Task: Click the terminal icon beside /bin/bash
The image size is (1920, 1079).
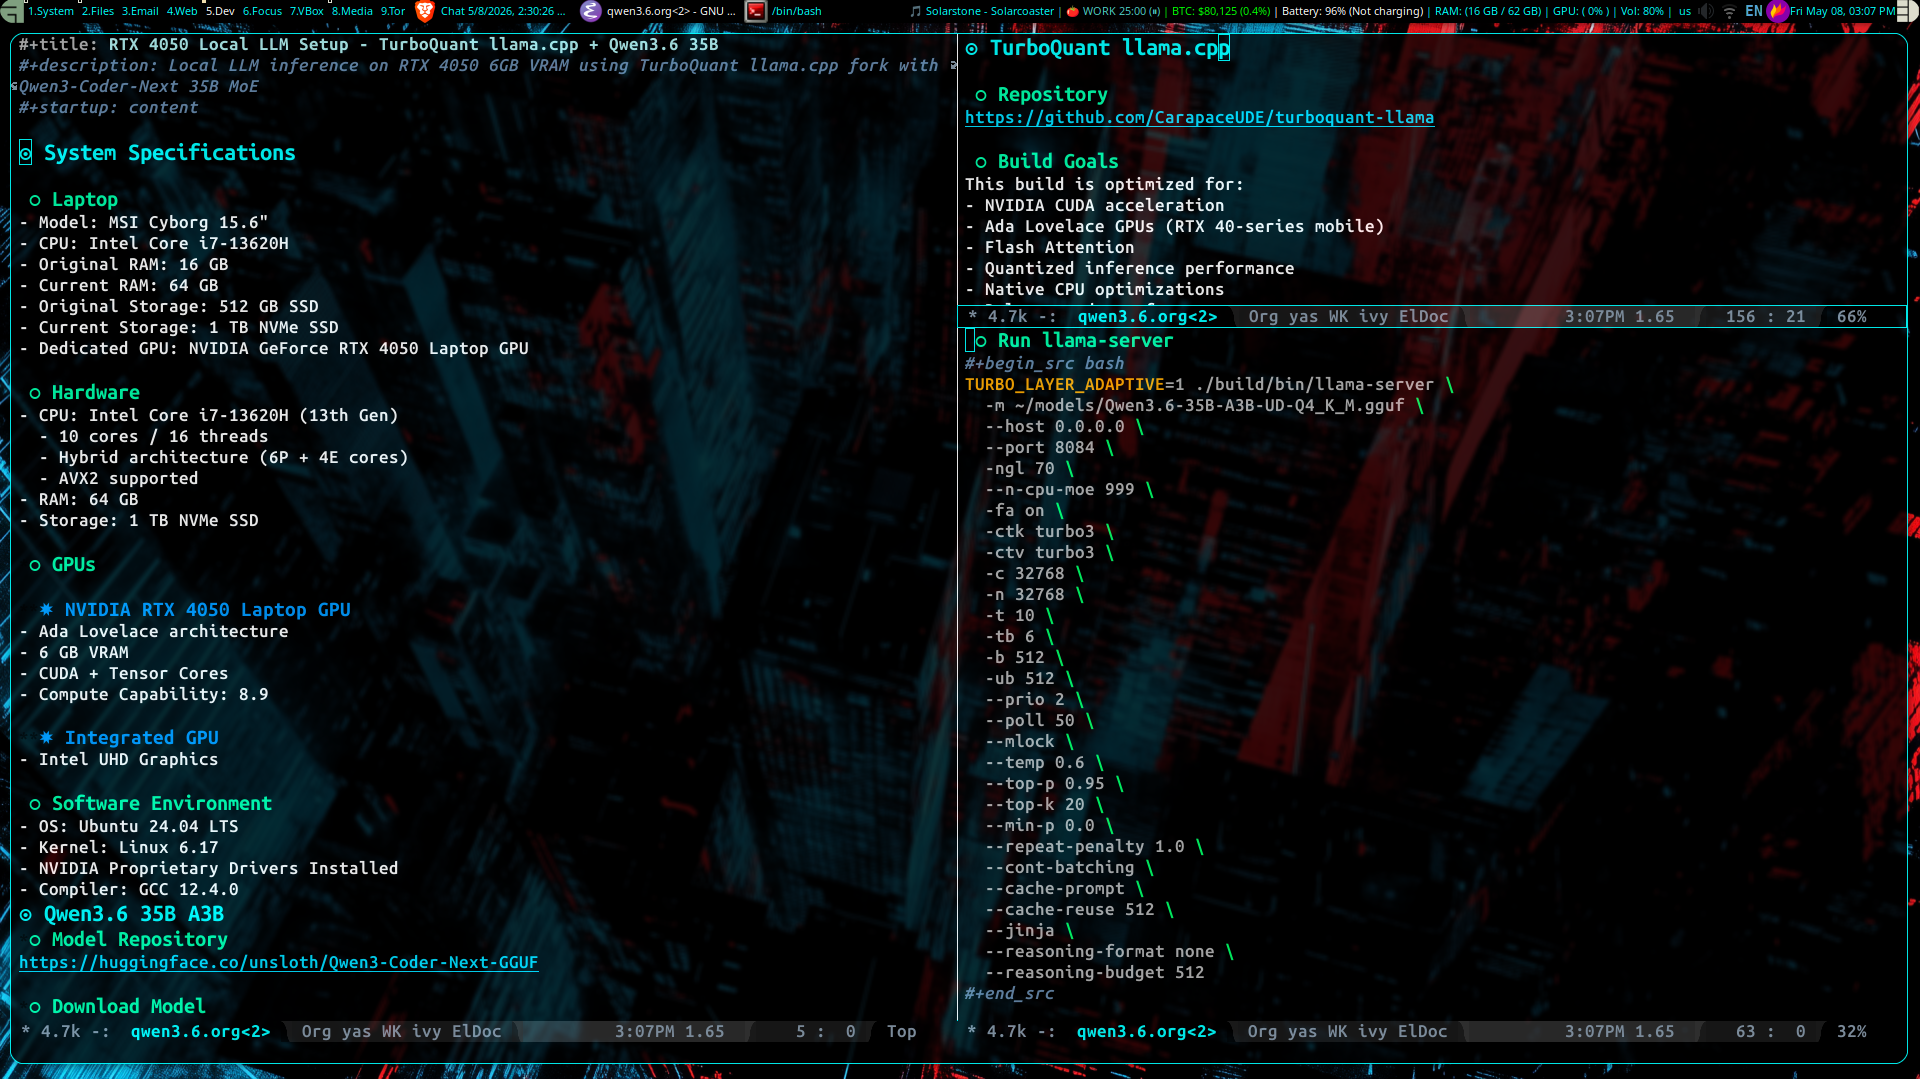Action: pos(756,11)
